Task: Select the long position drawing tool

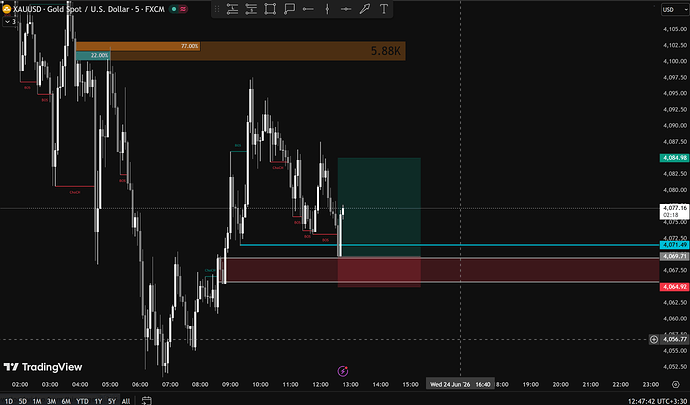Action: point(232,9)
